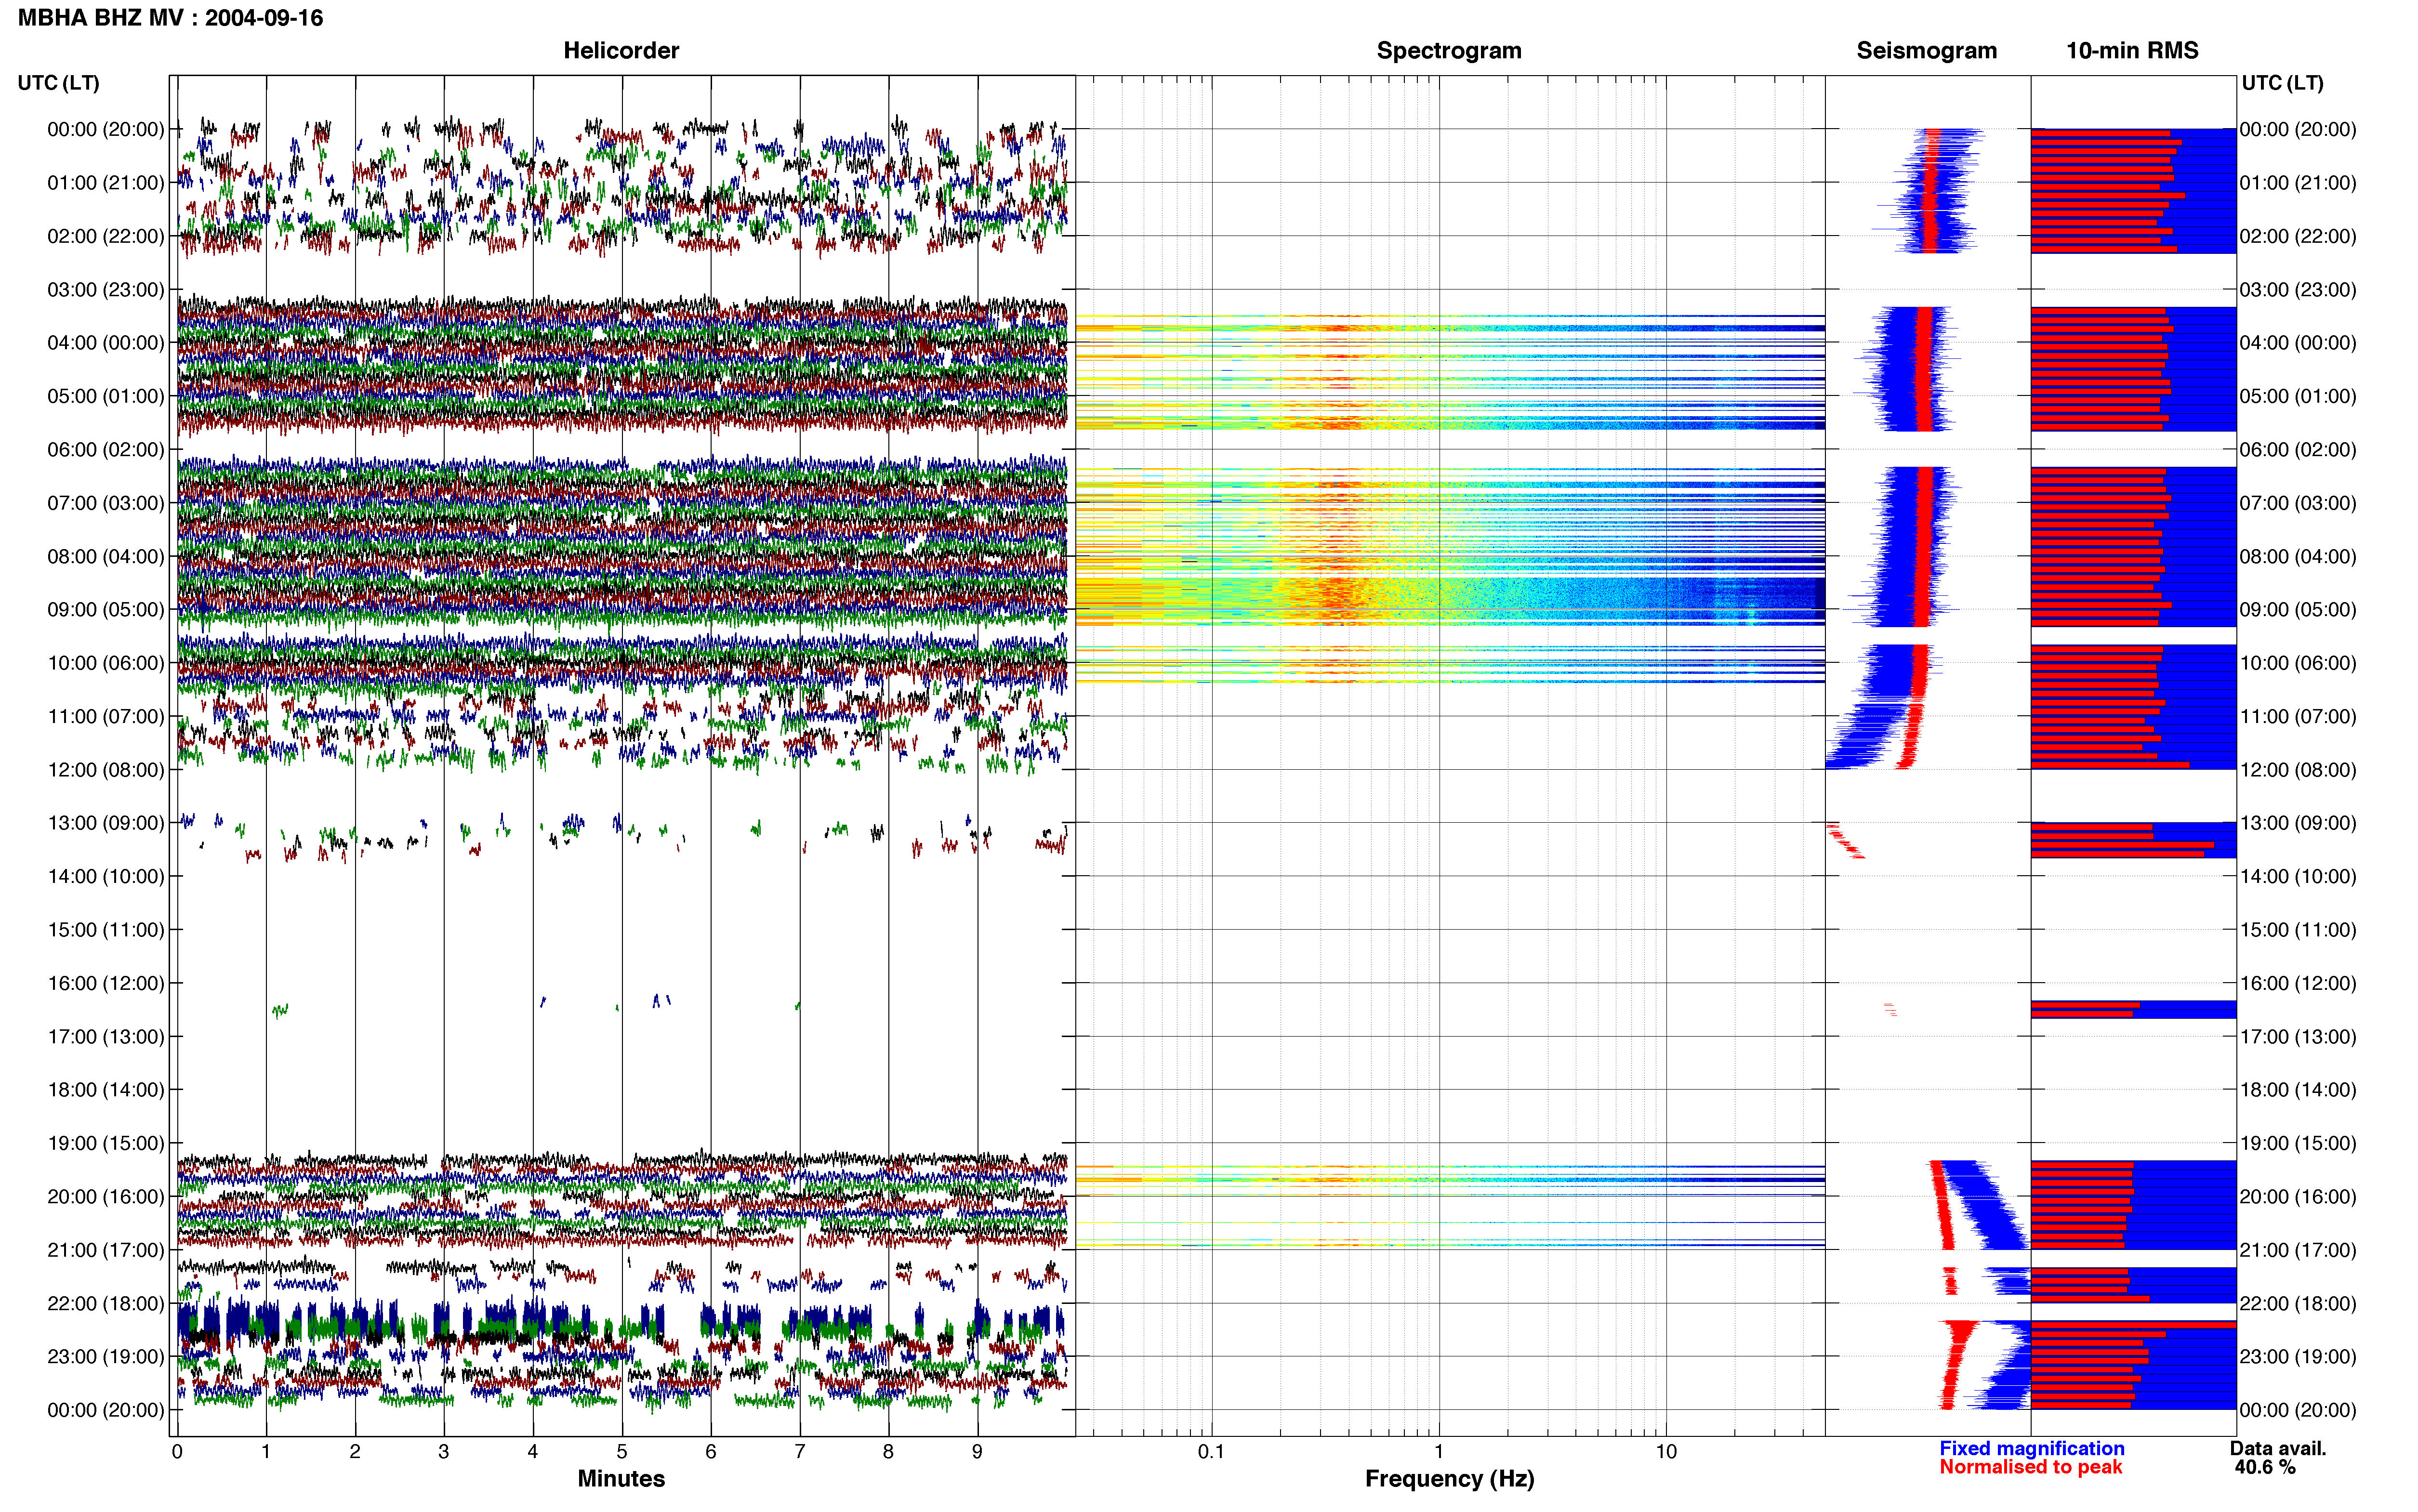Click the right 07:00 (03:00) time label
The height and width of the screenshot is (1512, 2418).
2298,503
